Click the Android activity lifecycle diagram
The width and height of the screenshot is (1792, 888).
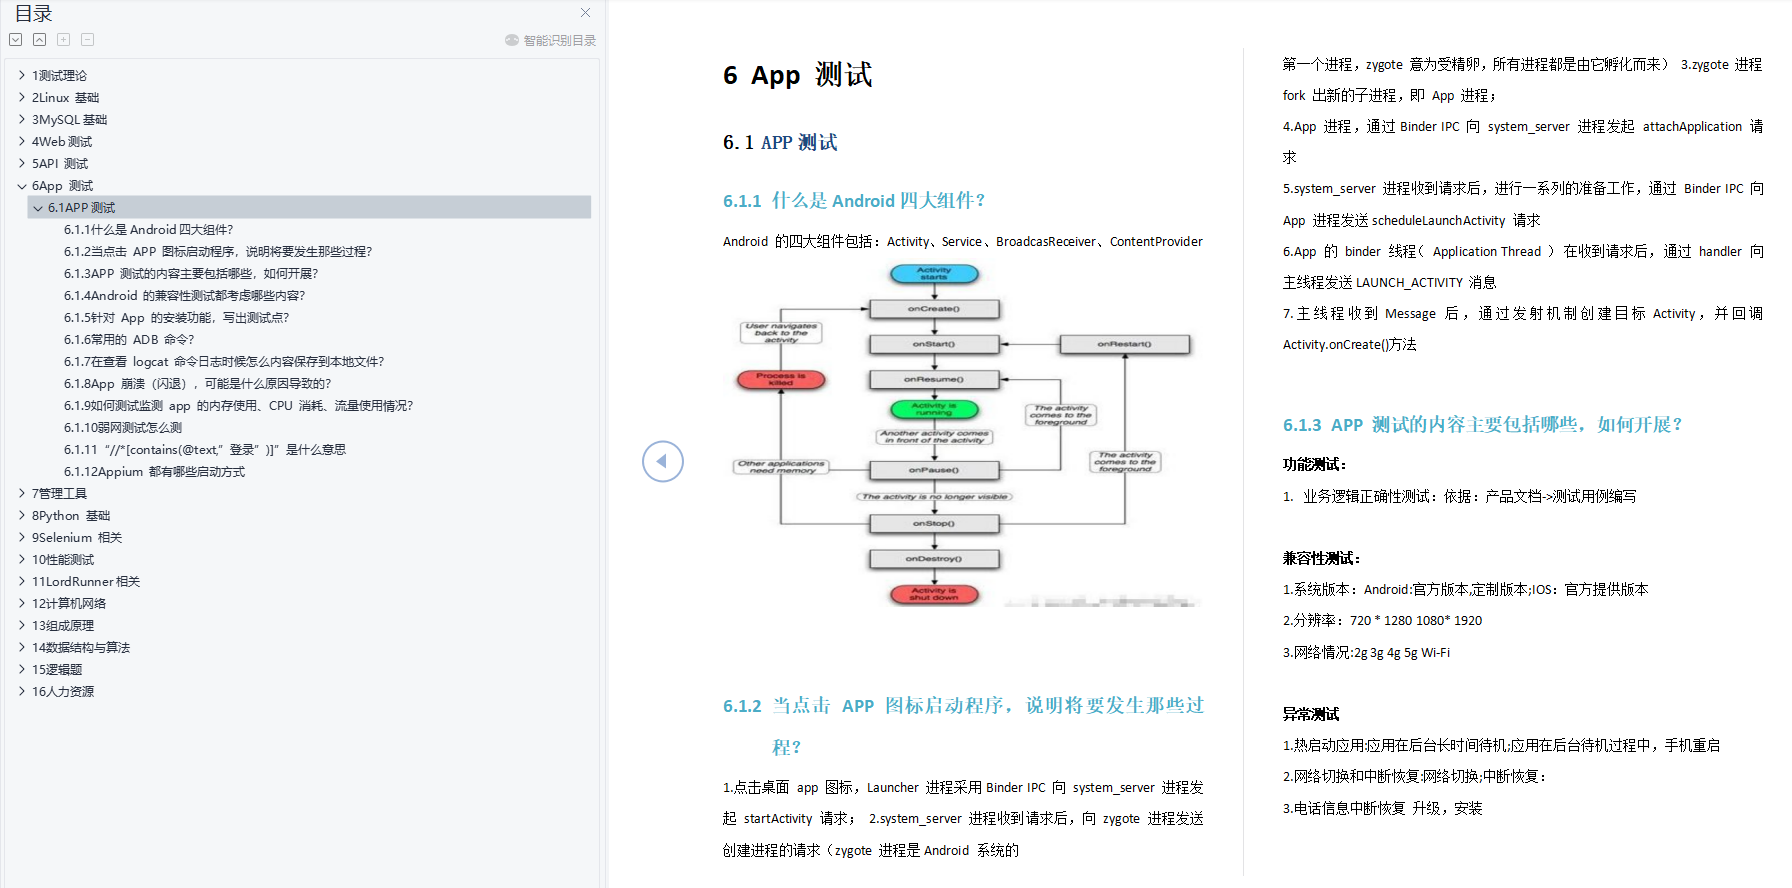(x=963, y=435)
